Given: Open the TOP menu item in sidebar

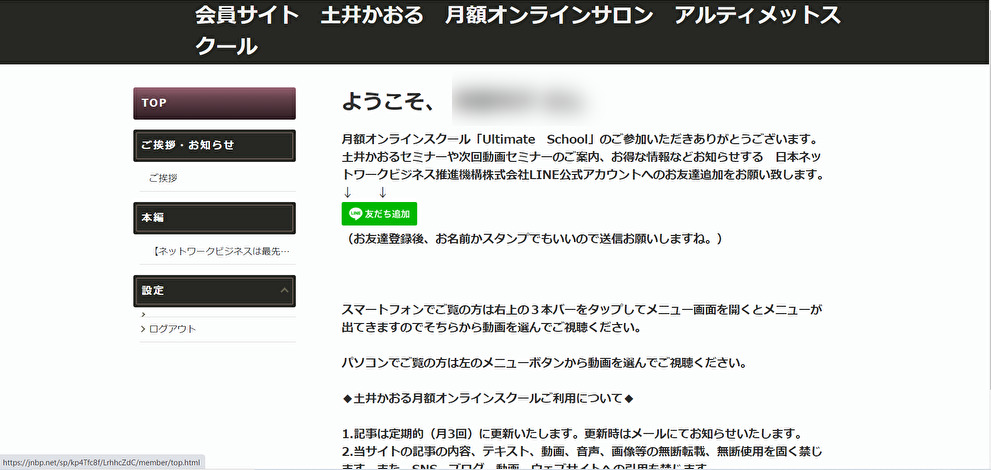Looking at the screenshot, I should pyautogui.click(x=214, y=103).
